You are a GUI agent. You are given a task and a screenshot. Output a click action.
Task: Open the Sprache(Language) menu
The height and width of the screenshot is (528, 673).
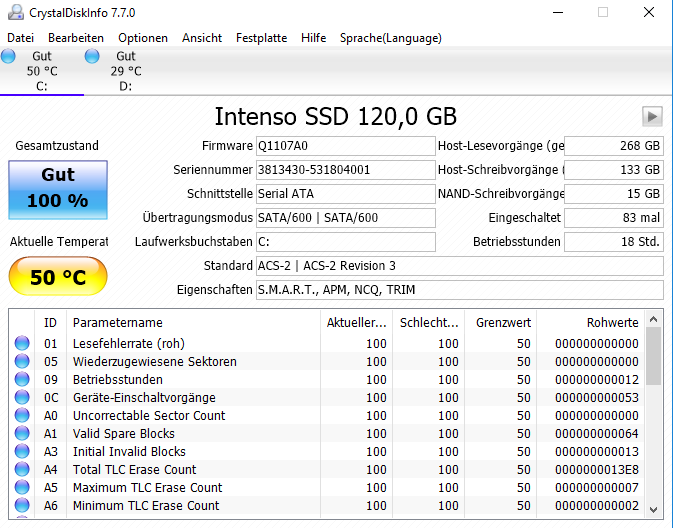391,38
